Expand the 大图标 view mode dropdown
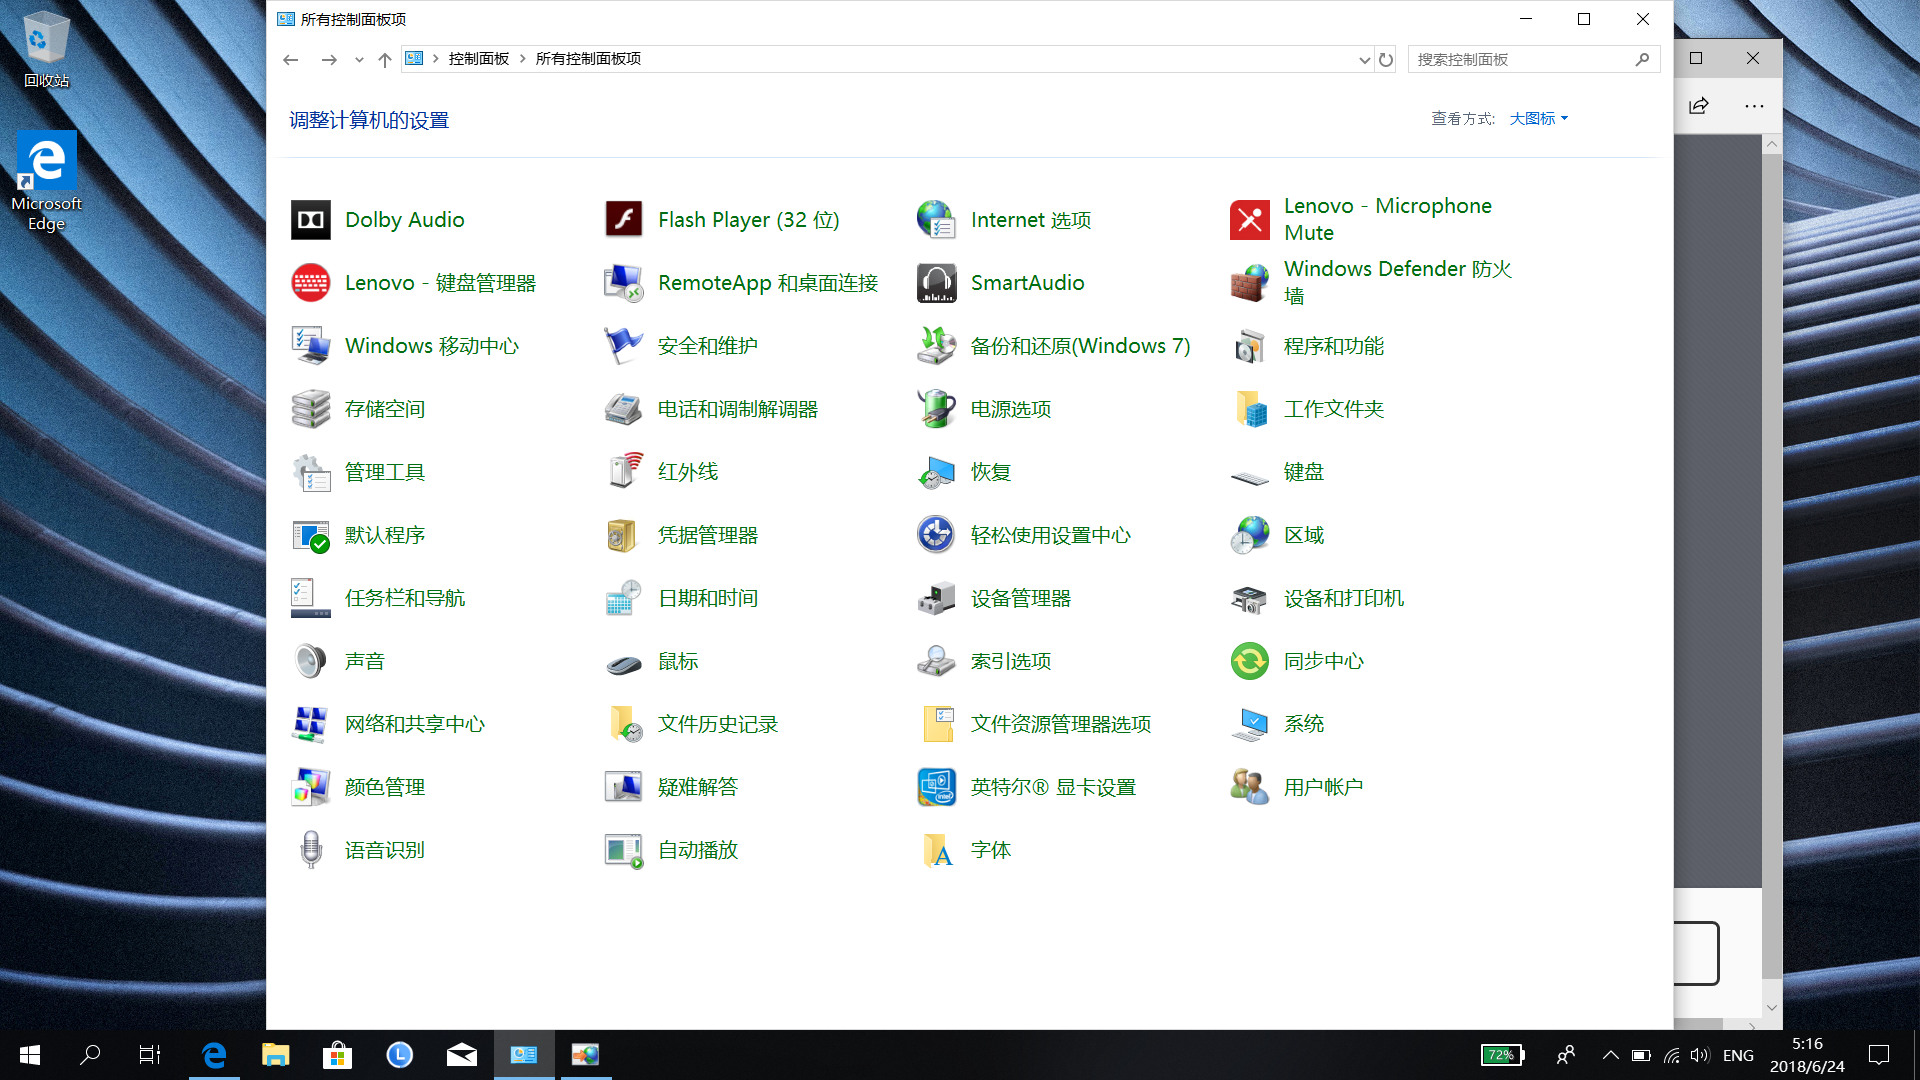1920x1080 pixels. (x=1539, y=118)
